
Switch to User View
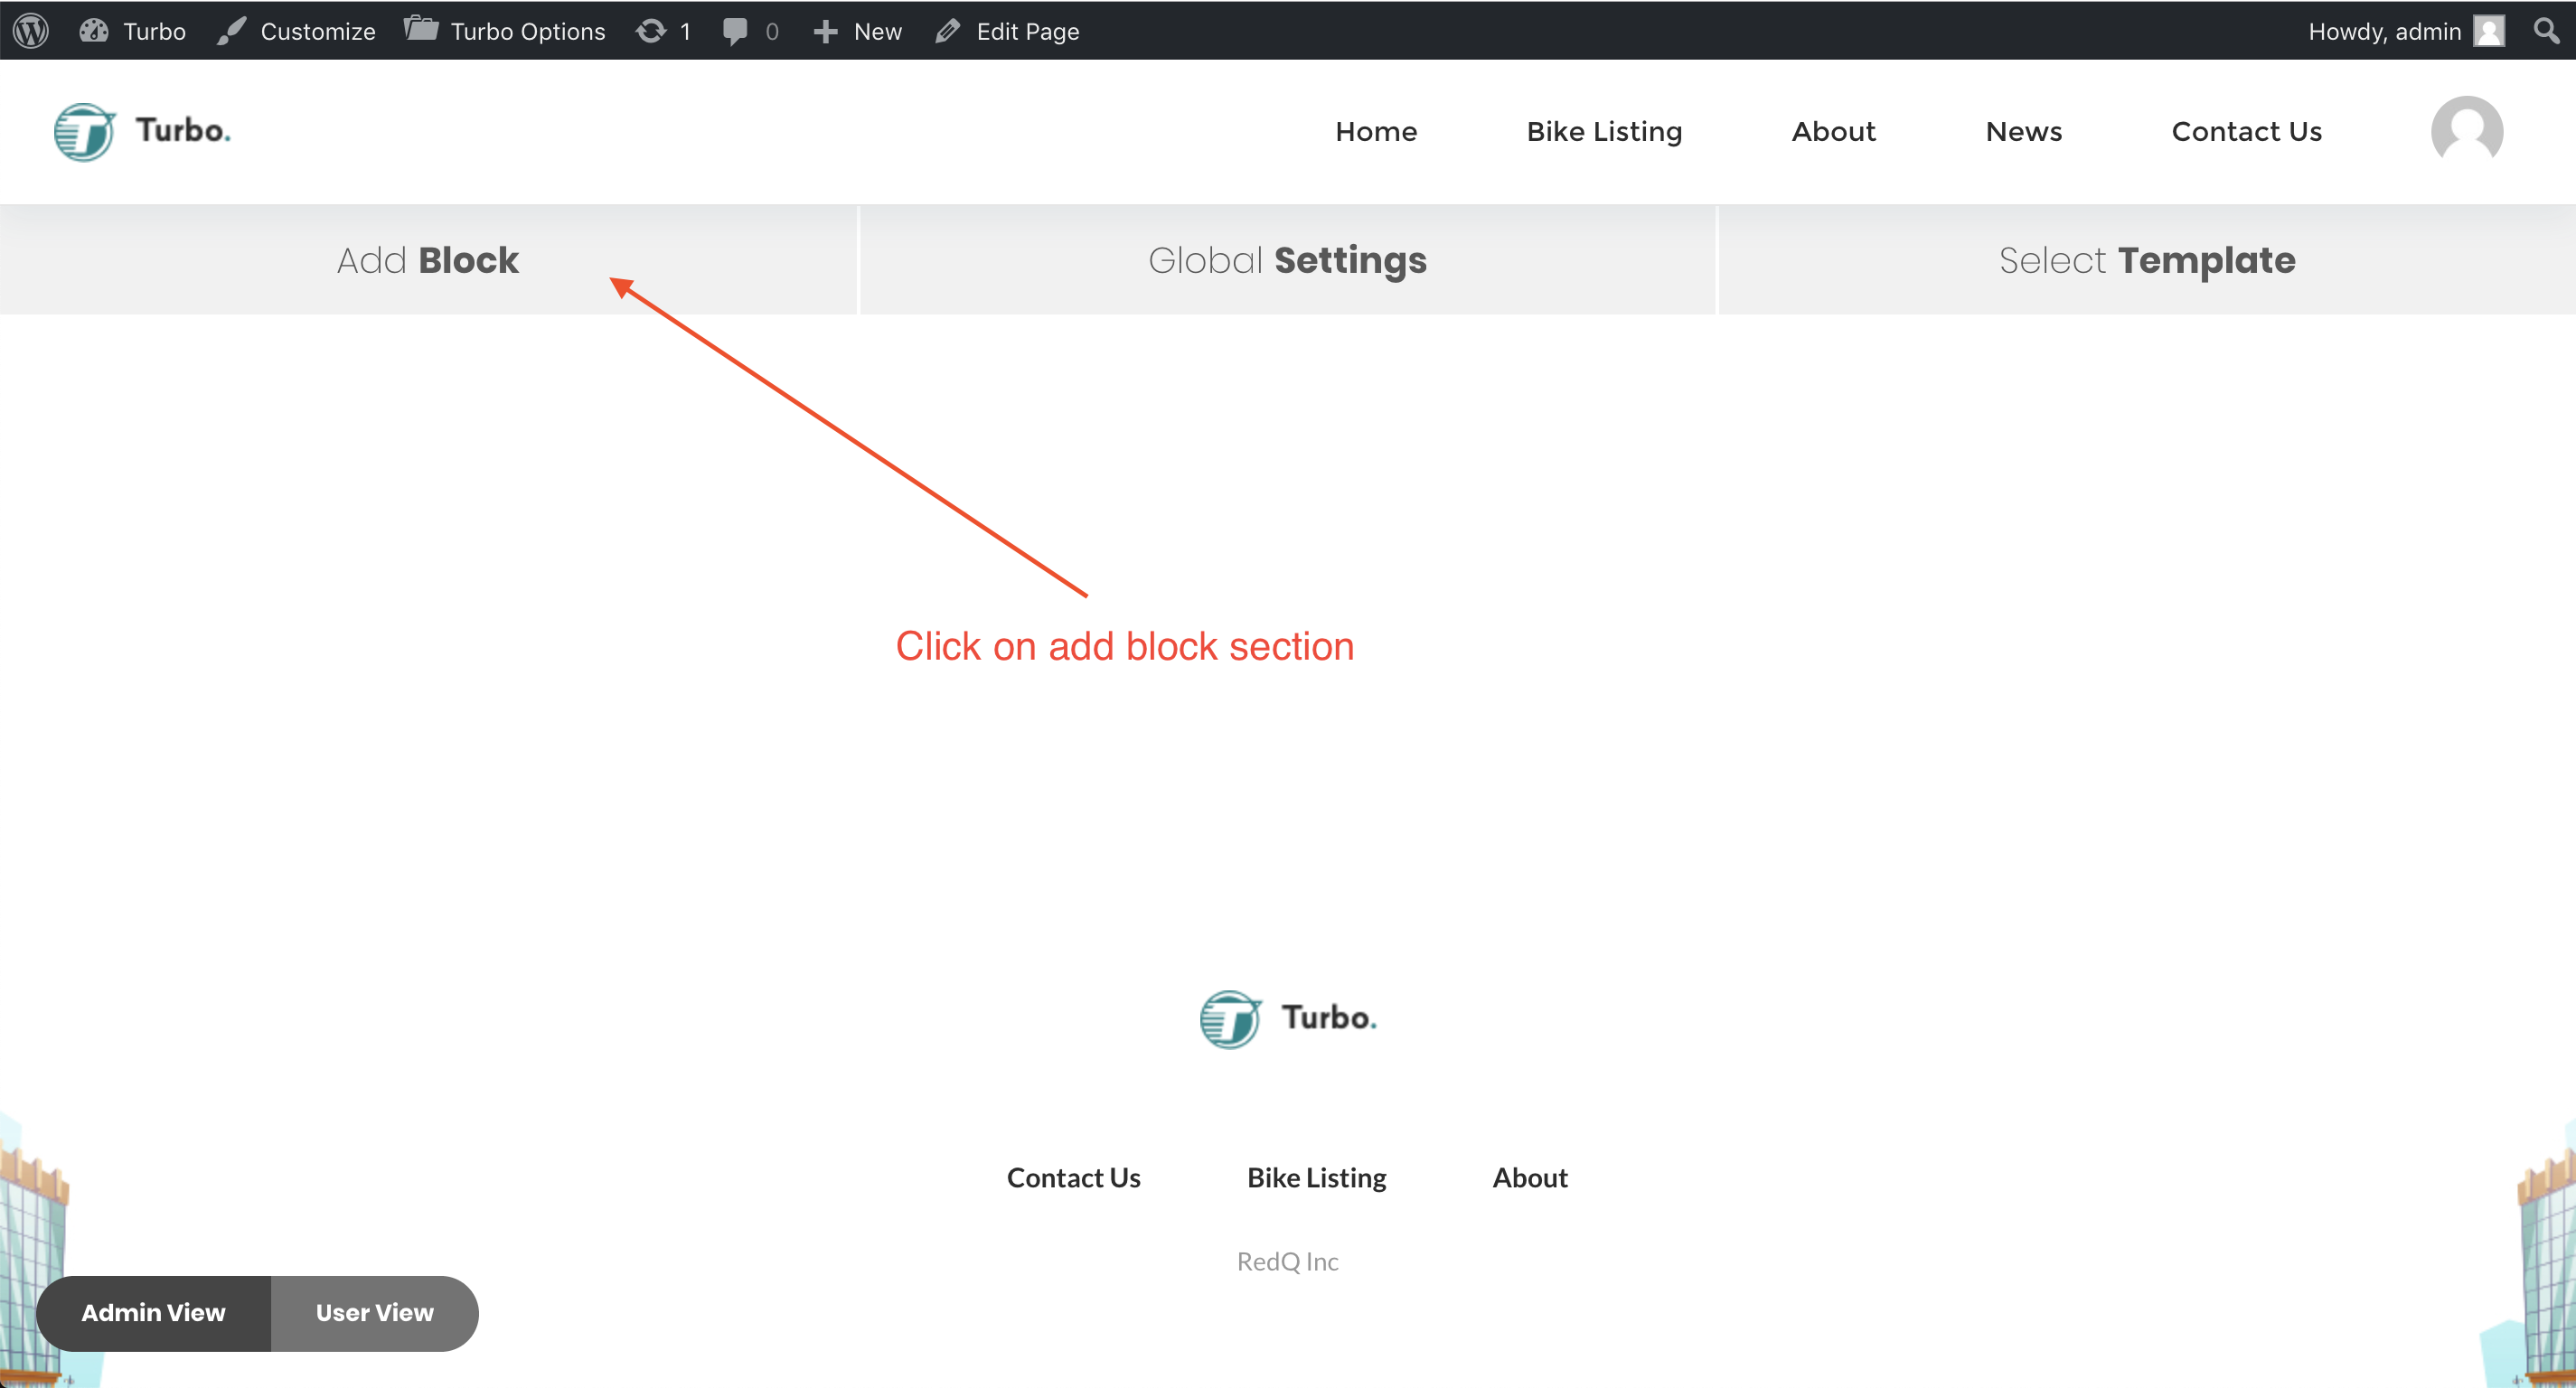click(374, 1312)
